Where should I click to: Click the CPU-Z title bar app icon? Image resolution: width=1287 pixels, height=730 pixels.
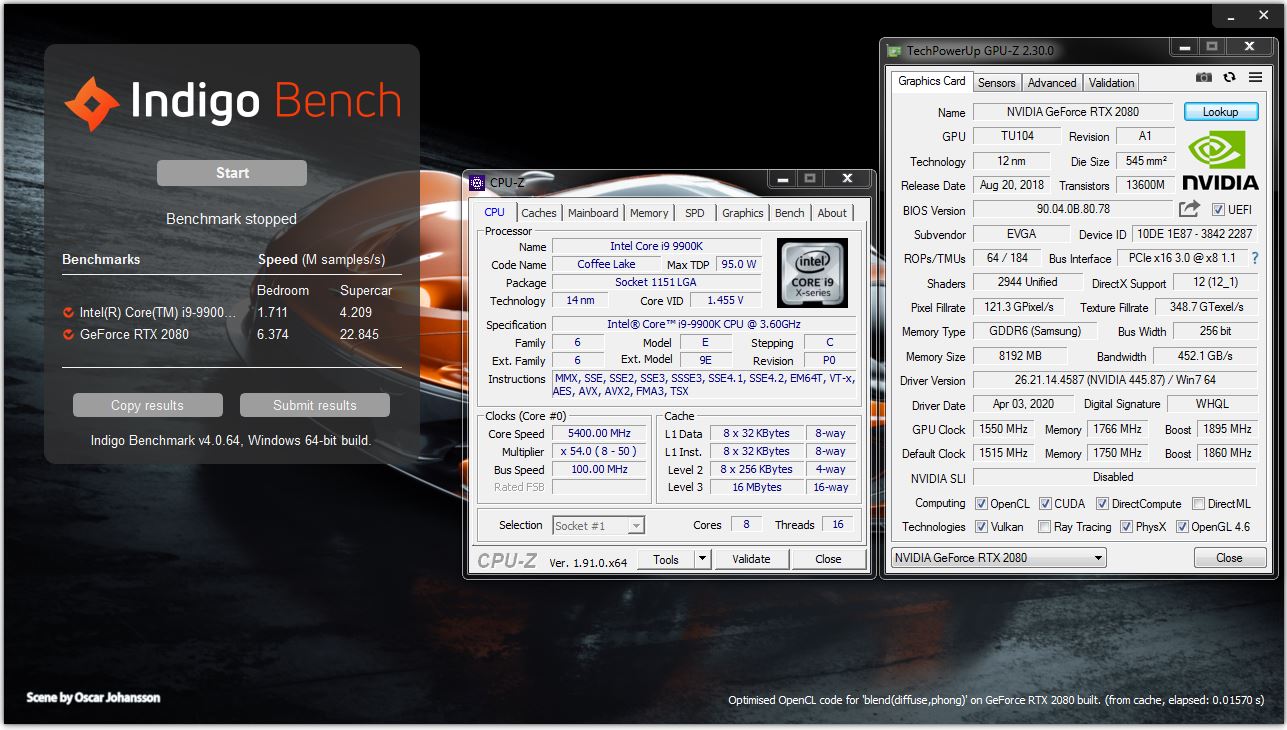[x=477, y=182]
